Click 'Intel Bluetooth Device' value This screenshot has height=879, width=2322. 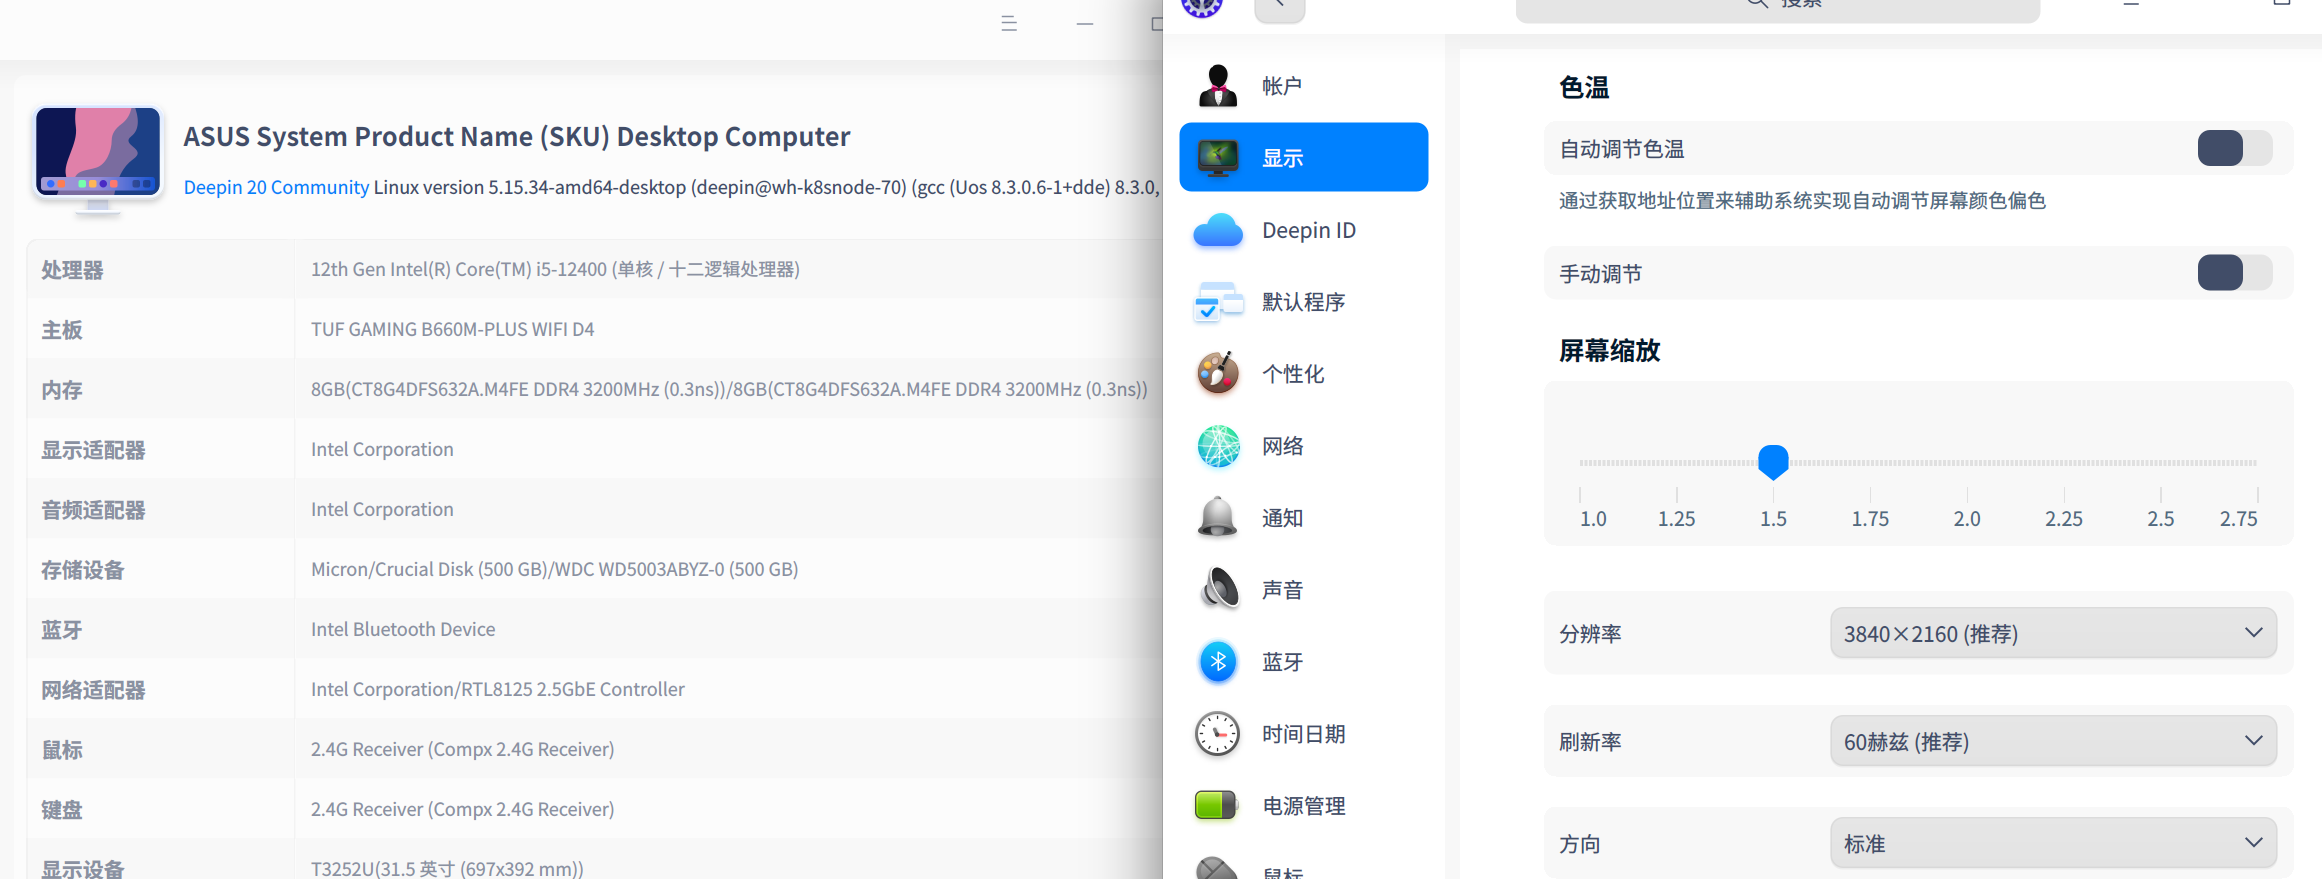click(x=403, y=629)
